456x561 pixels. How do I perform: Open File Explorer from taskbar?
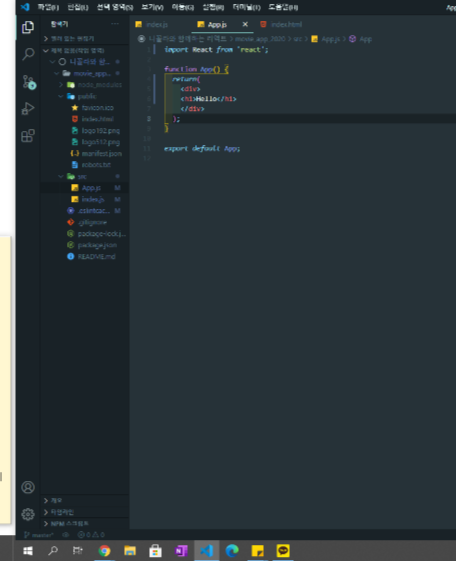tap(130, 550)
